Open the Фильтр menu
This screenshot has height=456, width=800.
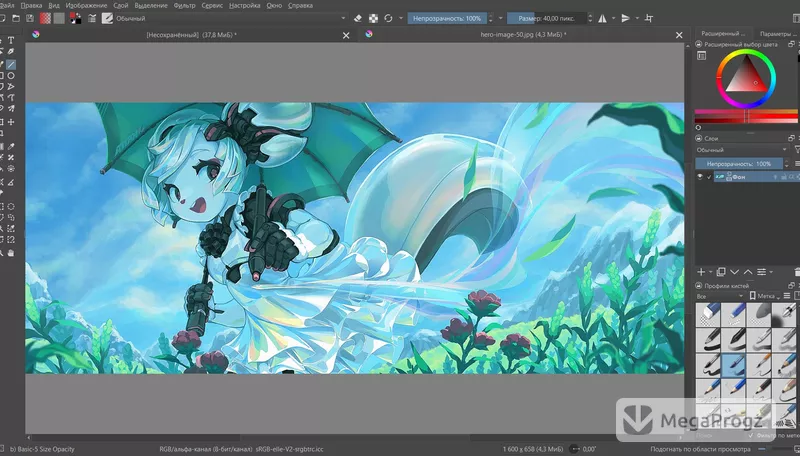tap(184, 6)
